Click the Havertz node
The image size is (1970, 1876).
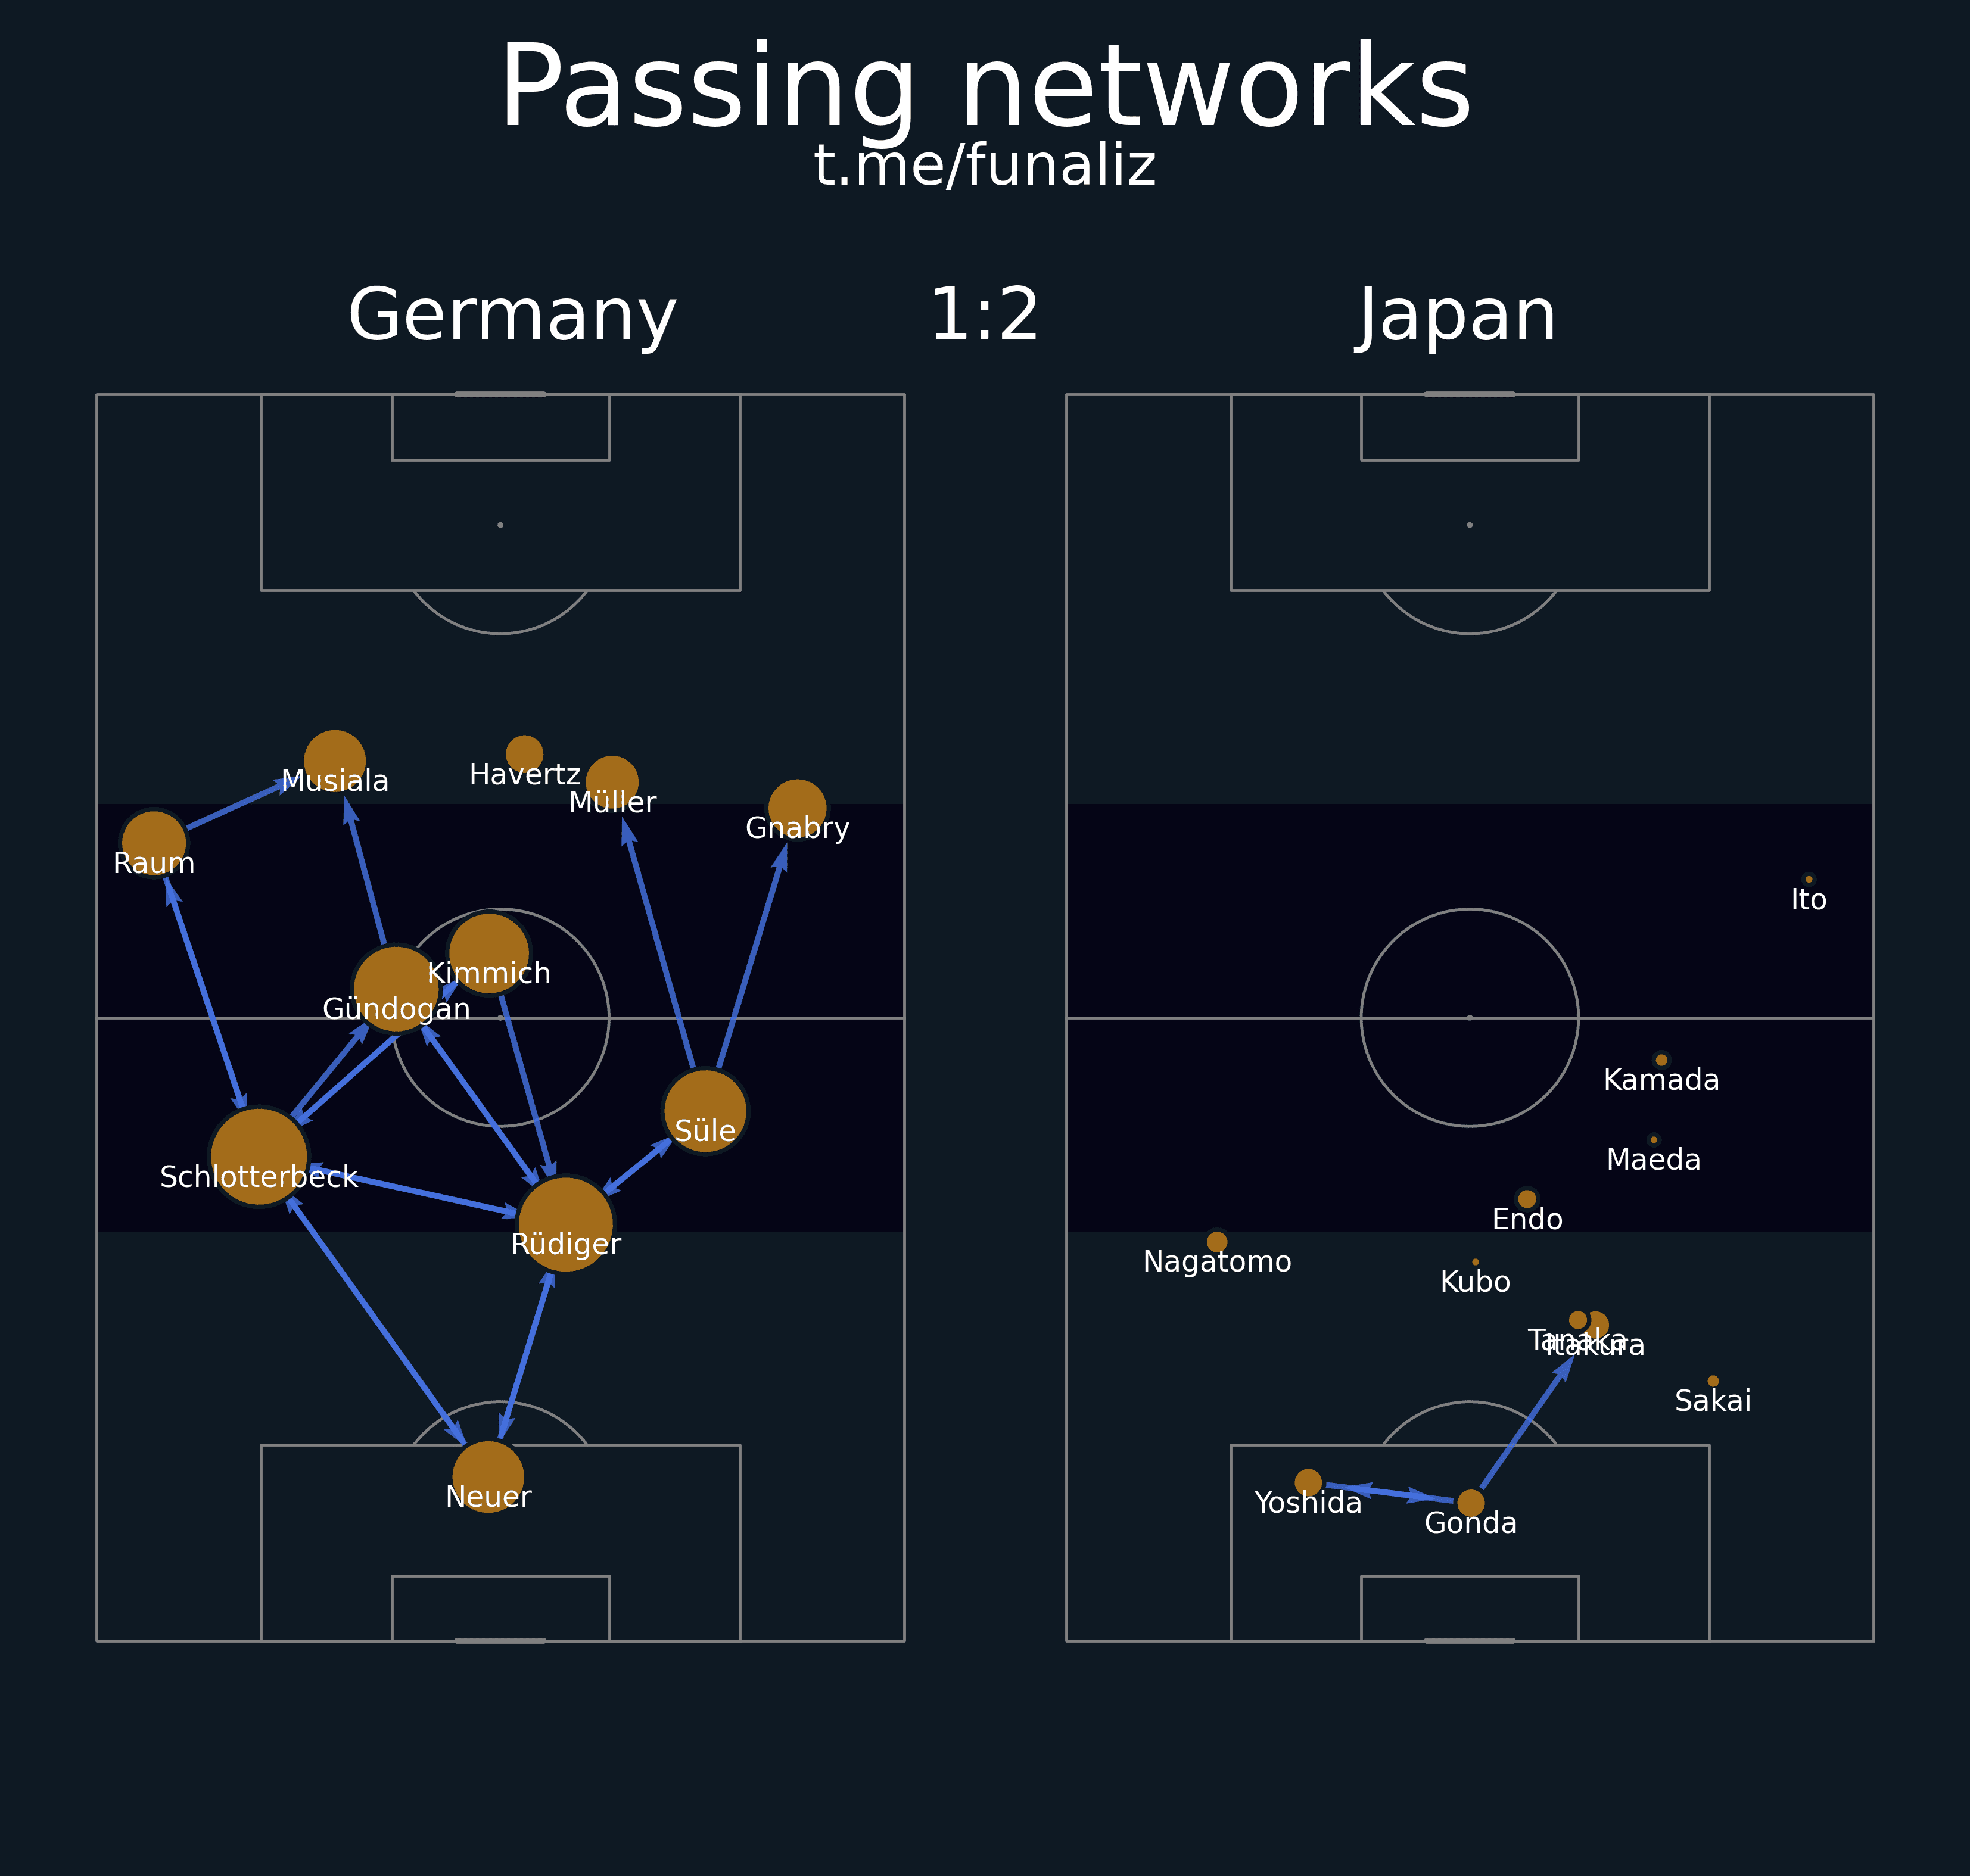click(x=524, y=754)
